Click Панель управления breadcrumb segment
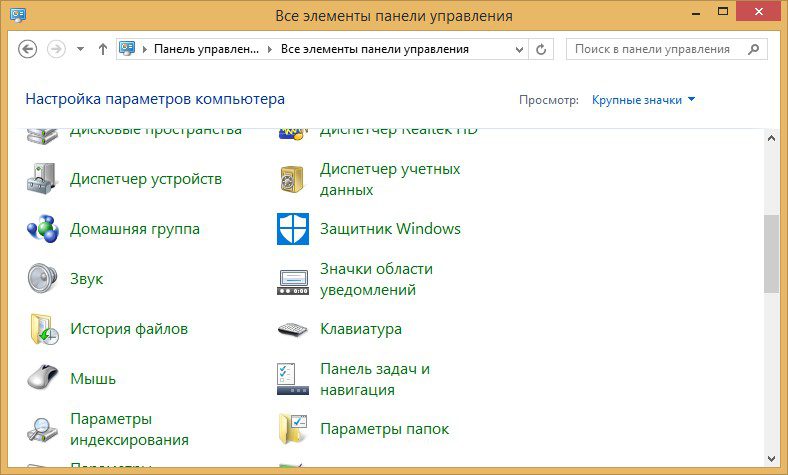 click(x=206, y=49)
